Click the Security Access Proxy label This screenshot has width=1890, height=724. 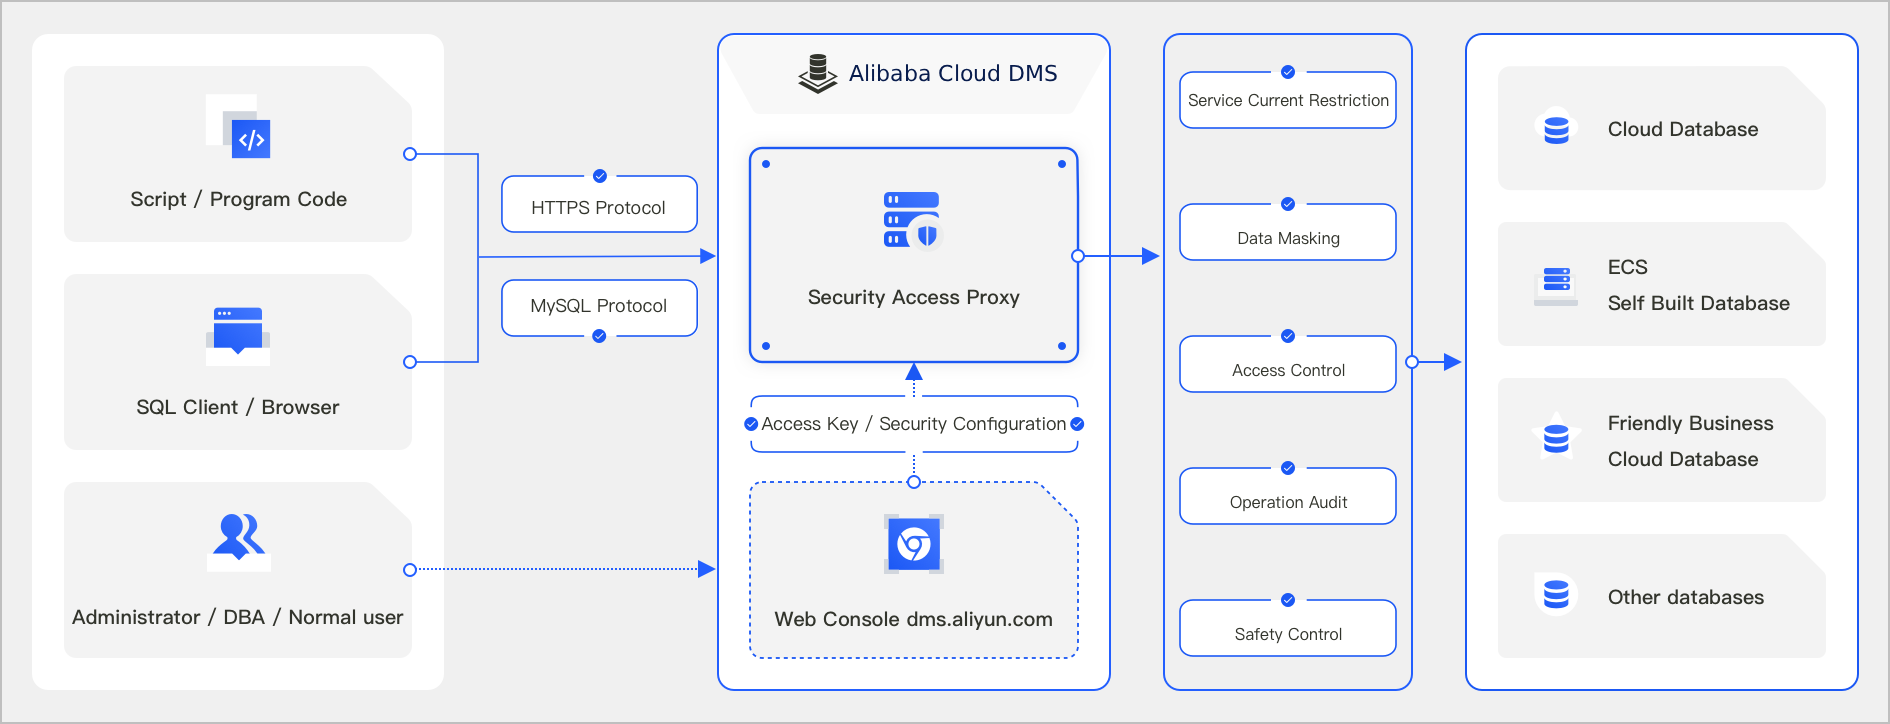(914, 297)
